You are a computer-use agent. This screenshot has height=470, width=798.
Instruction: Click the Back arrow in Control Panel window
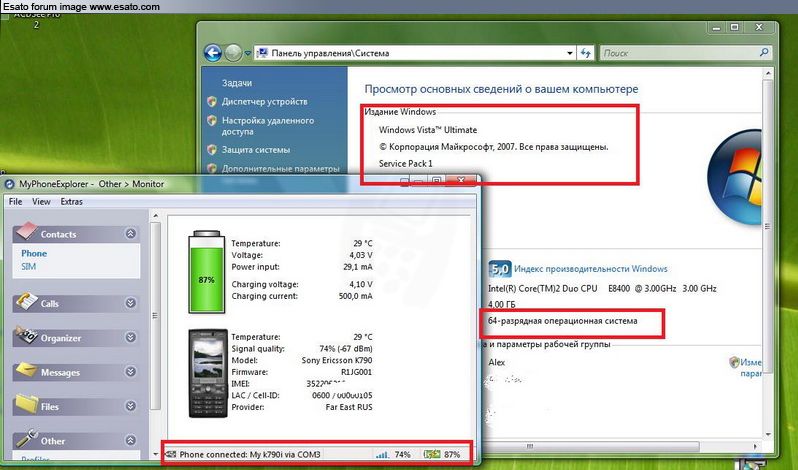[213, 53]
